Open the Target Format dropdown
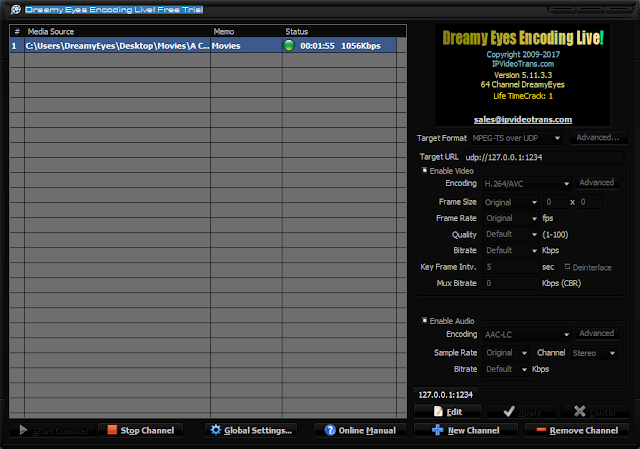Image resolution: width=640 pixels, height=449 pixels. (x=516, y=138)
